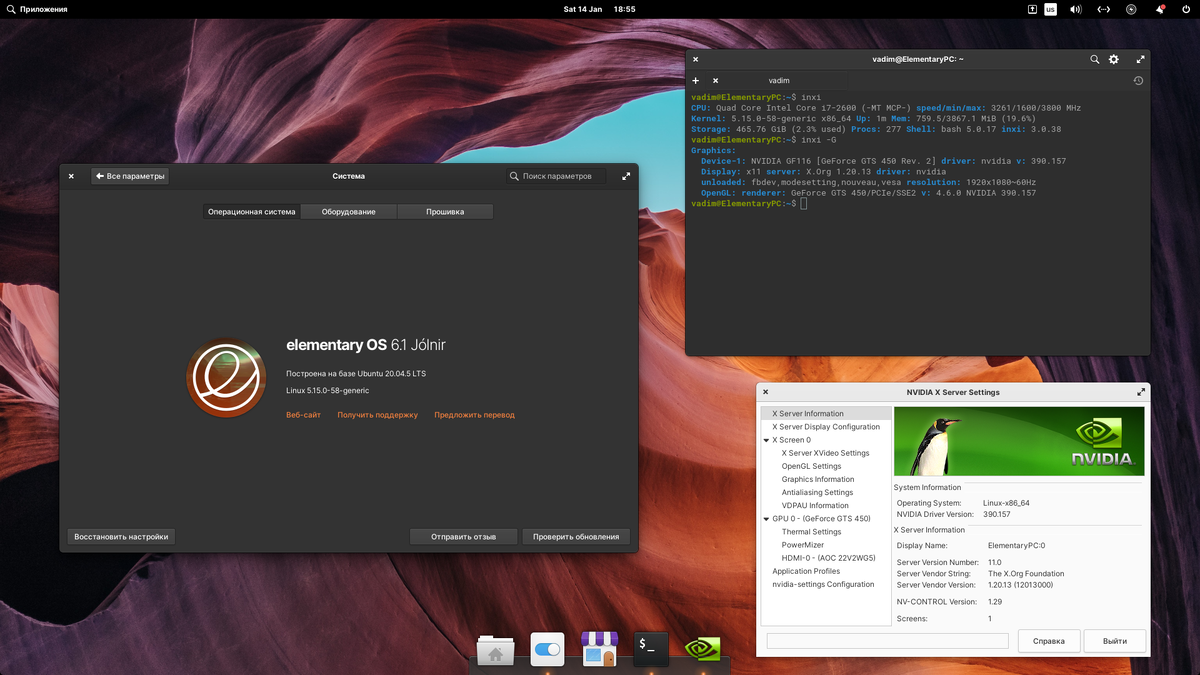Viewport: 1200px width, 675px height.
Task: Click Отправить отзыв button
Action: click(463, 536)
